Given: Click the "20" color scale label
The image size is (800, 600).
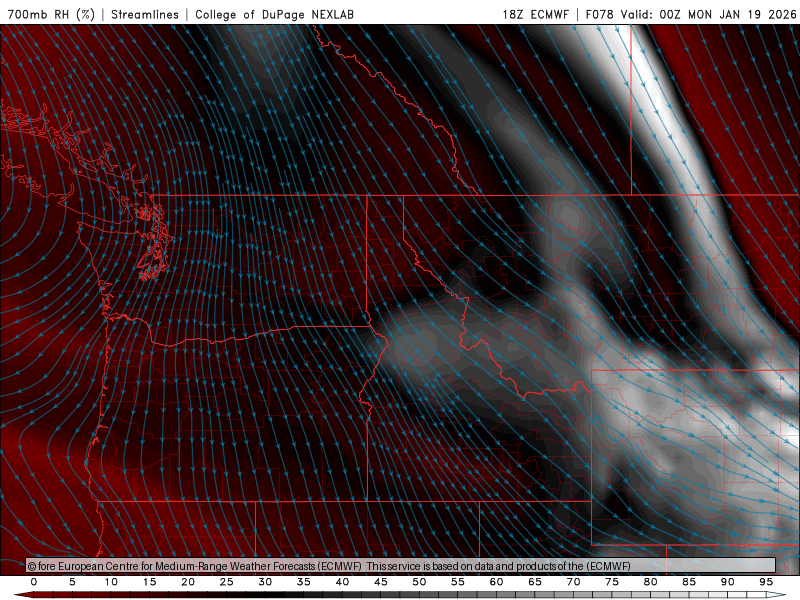Looking at the screenshot, I should coord(188,582).
